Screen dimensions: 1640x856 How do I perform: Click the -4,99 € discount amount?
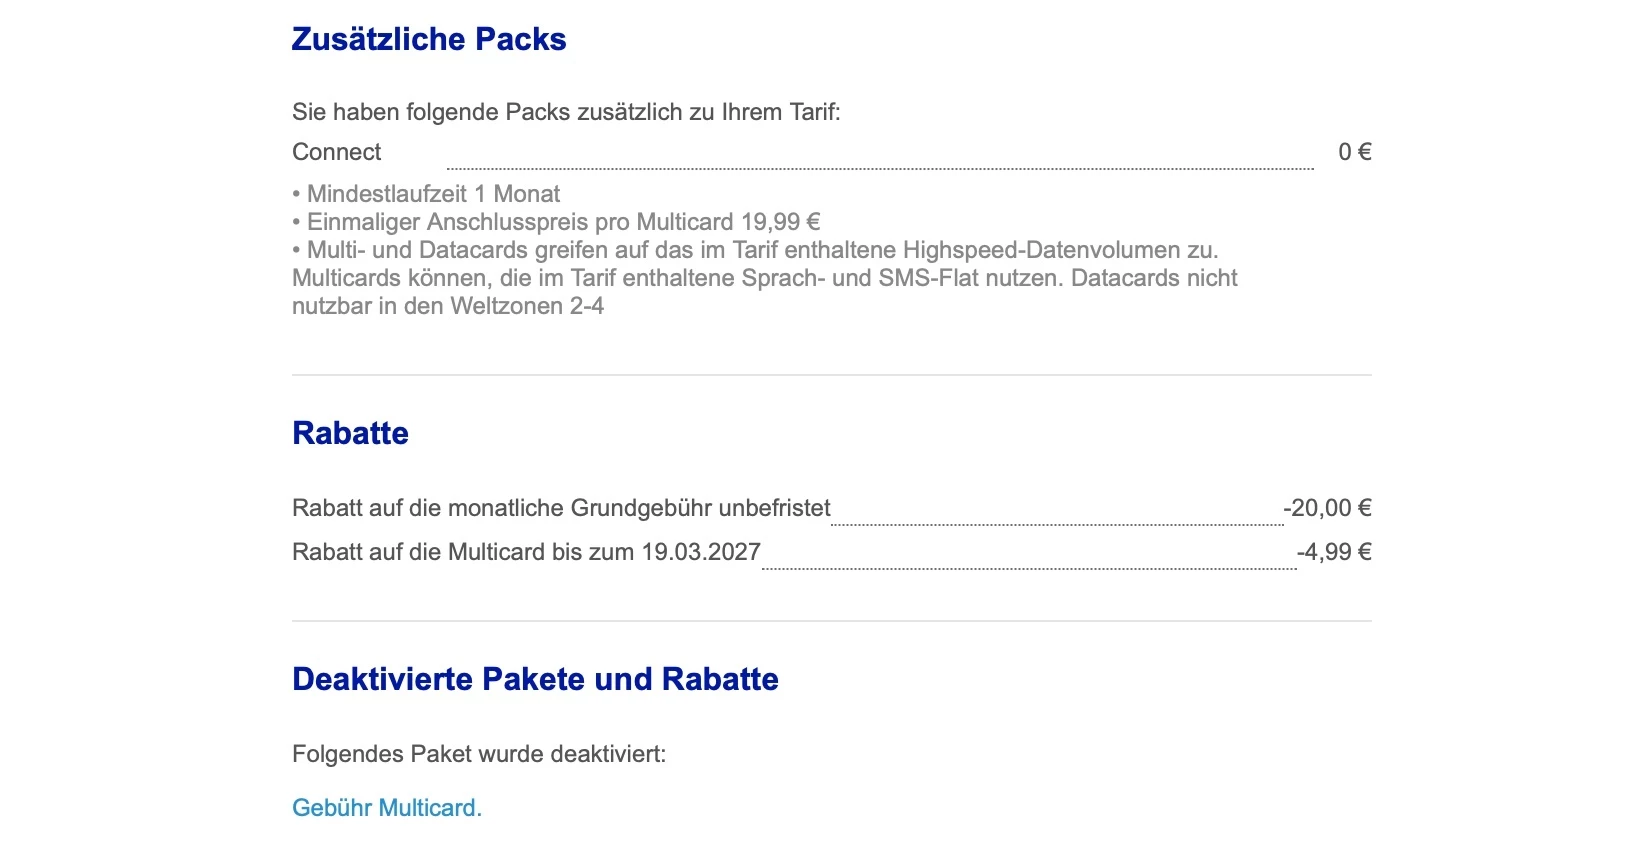pos(1334,552)
